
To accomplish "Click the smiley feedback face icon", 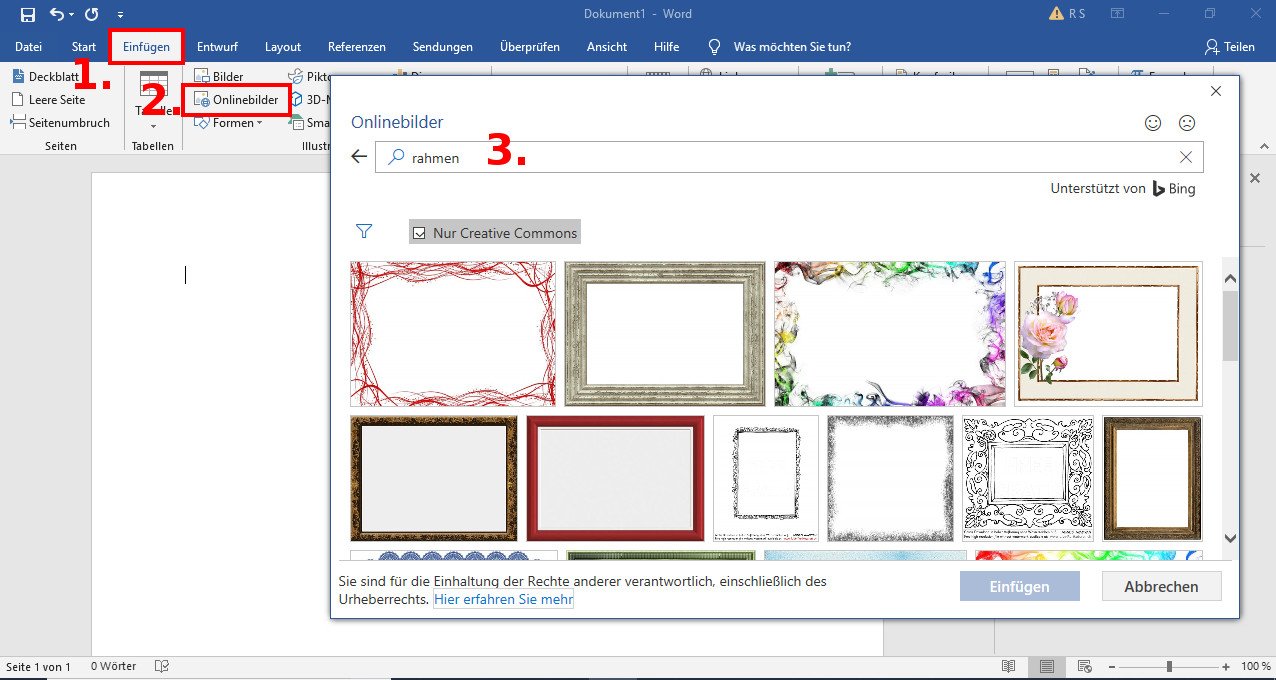I will coord(1153,123).
